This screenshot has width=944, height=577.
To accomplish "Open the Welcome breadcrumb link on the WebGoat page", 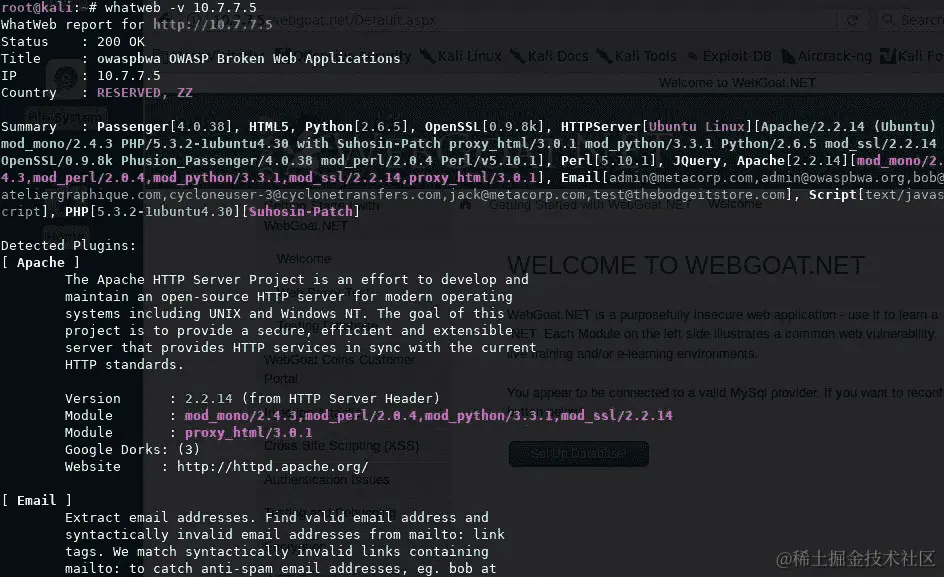I will point(734,204).
